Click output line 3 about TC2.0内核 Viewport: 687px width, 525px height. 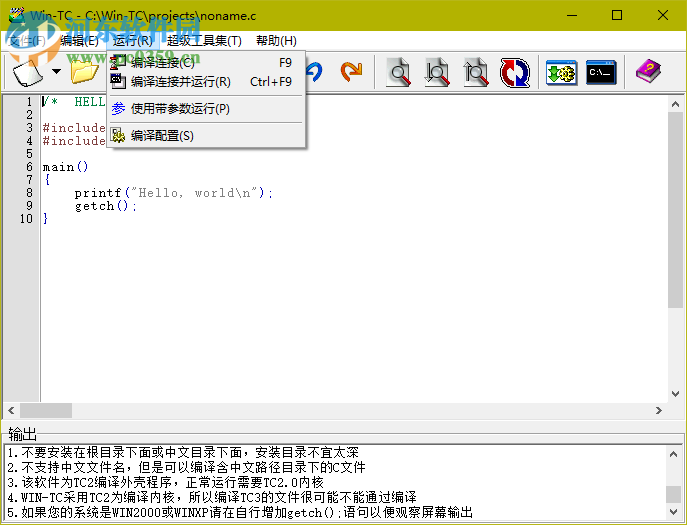pyautogui.click(x=166, y=482)
